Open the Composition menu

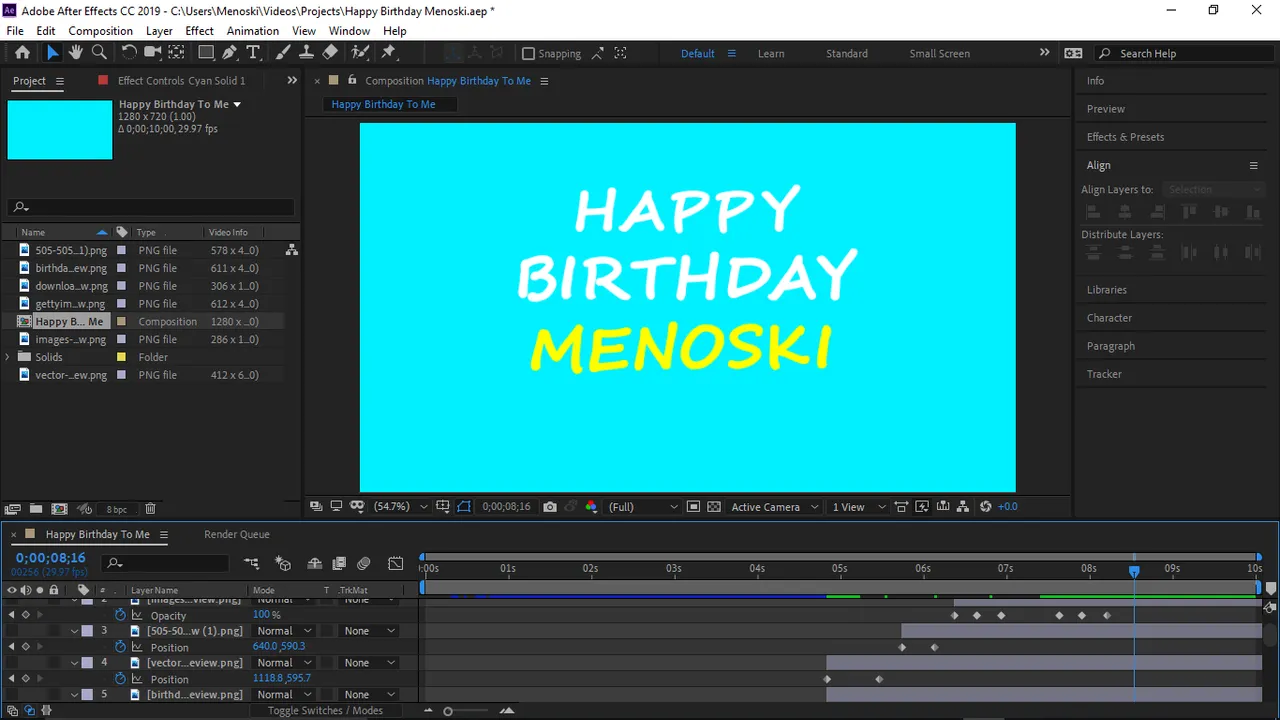coord(100,31)
